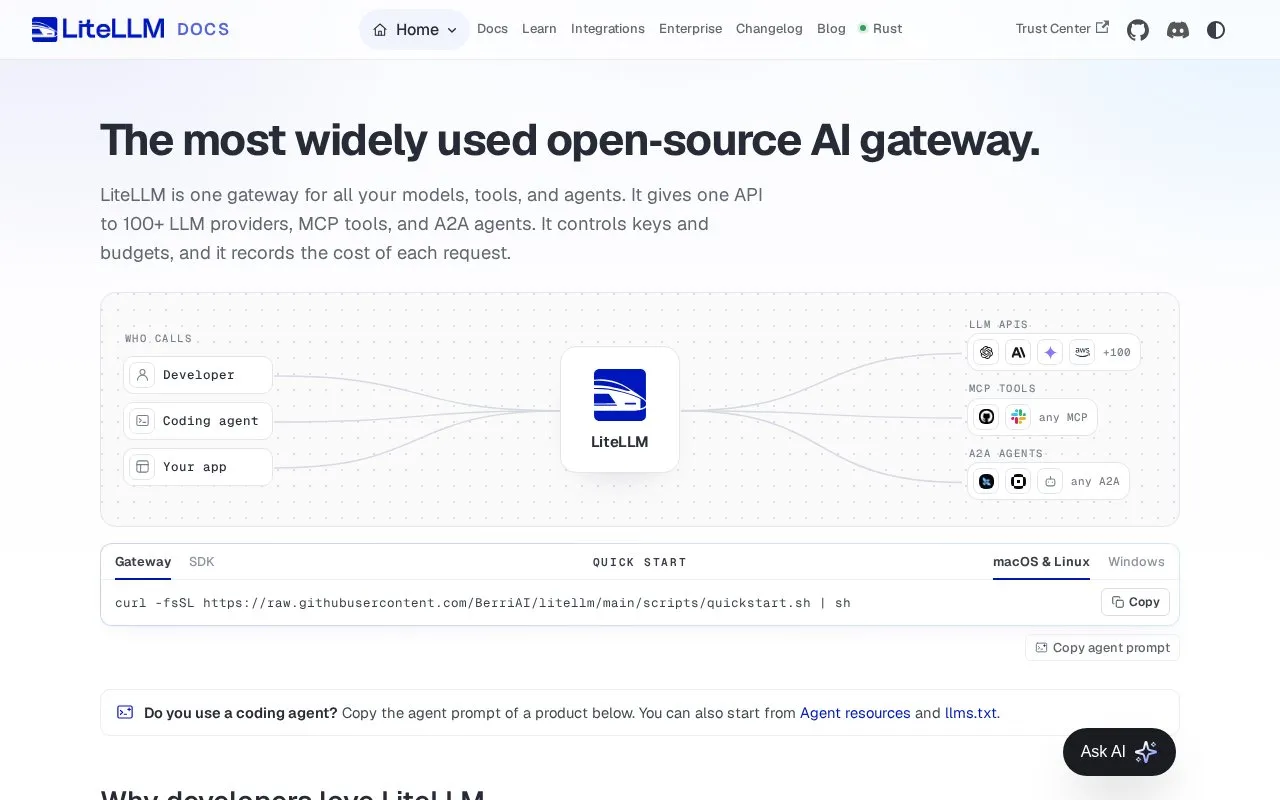Open the Discord community icon

point(1178,30)
